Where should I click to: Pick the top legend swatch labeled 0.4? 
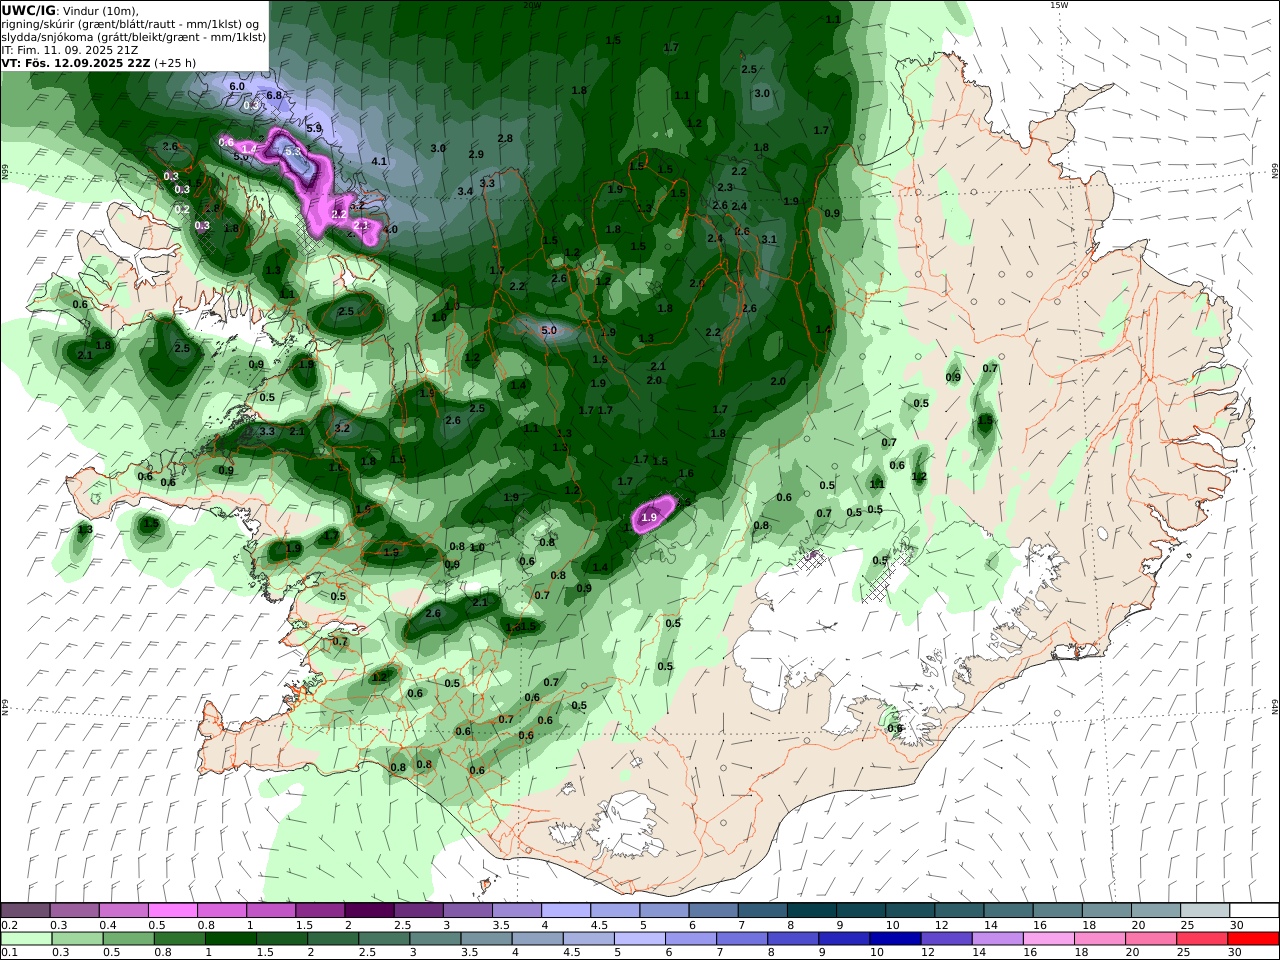123,910
